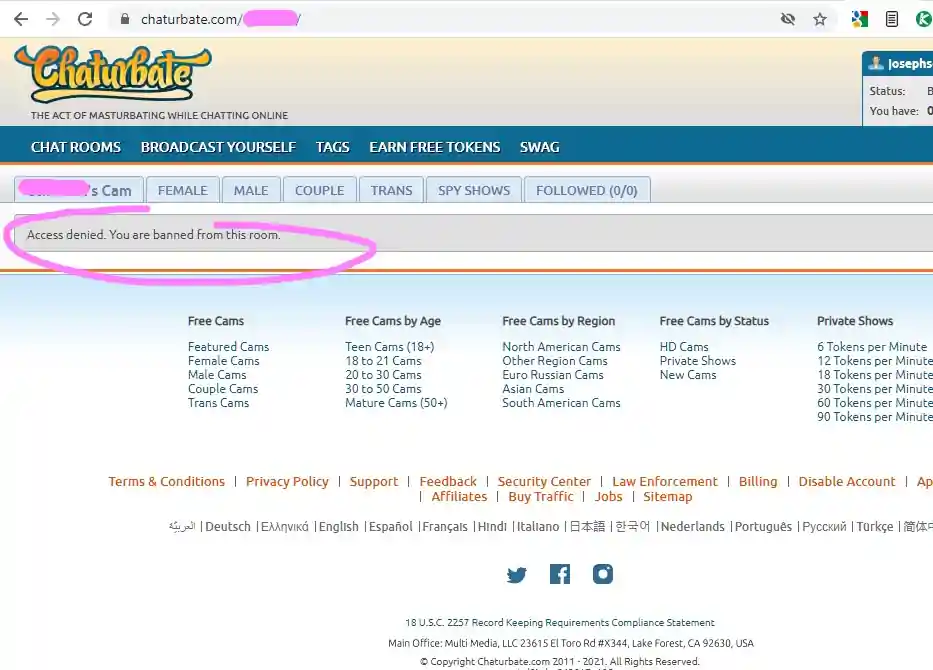Click the Feedback footer link
Image resolution: width=933 pixels, height=670 pixels.
448,481
